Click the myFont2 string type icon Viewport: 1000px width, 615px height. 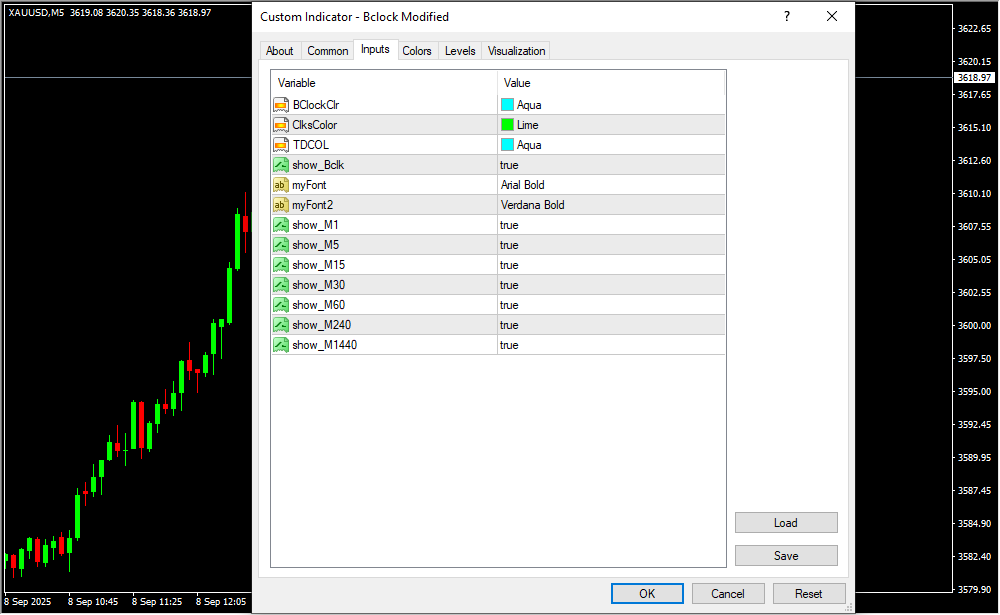pyautogui.click(x=281, y=205)
